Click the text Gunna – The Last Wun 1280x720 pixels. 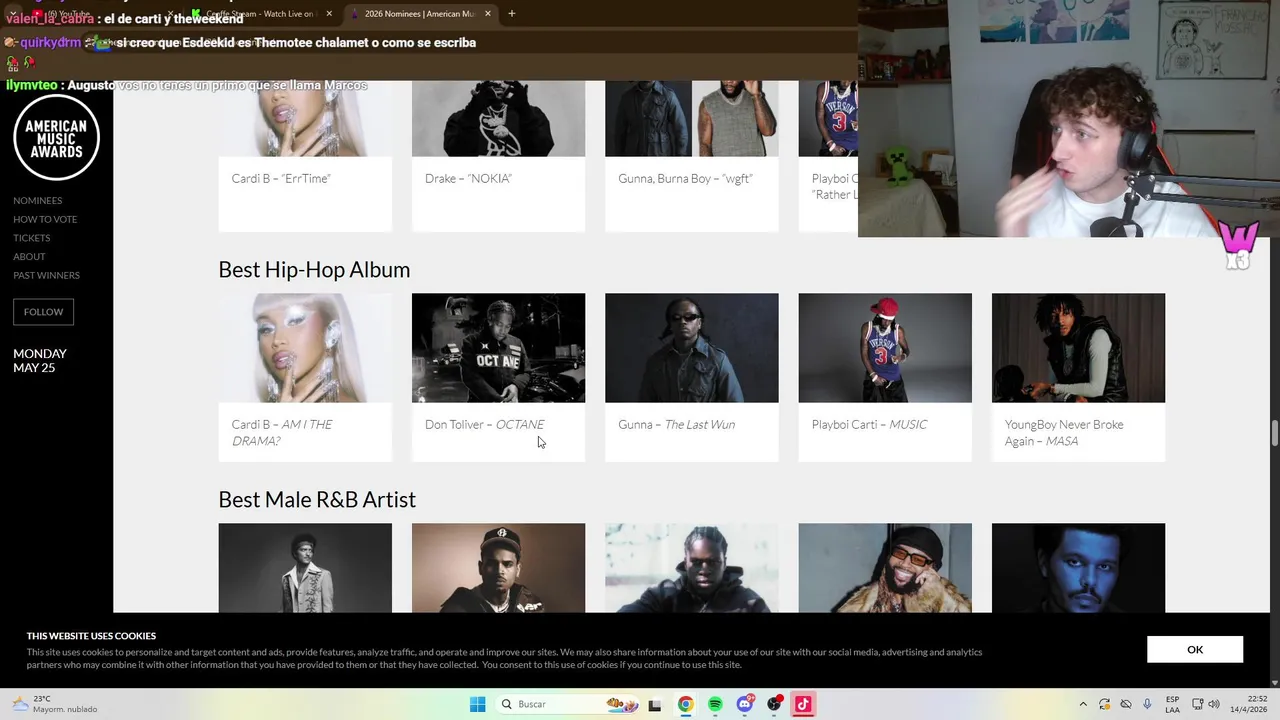(676, 424)
